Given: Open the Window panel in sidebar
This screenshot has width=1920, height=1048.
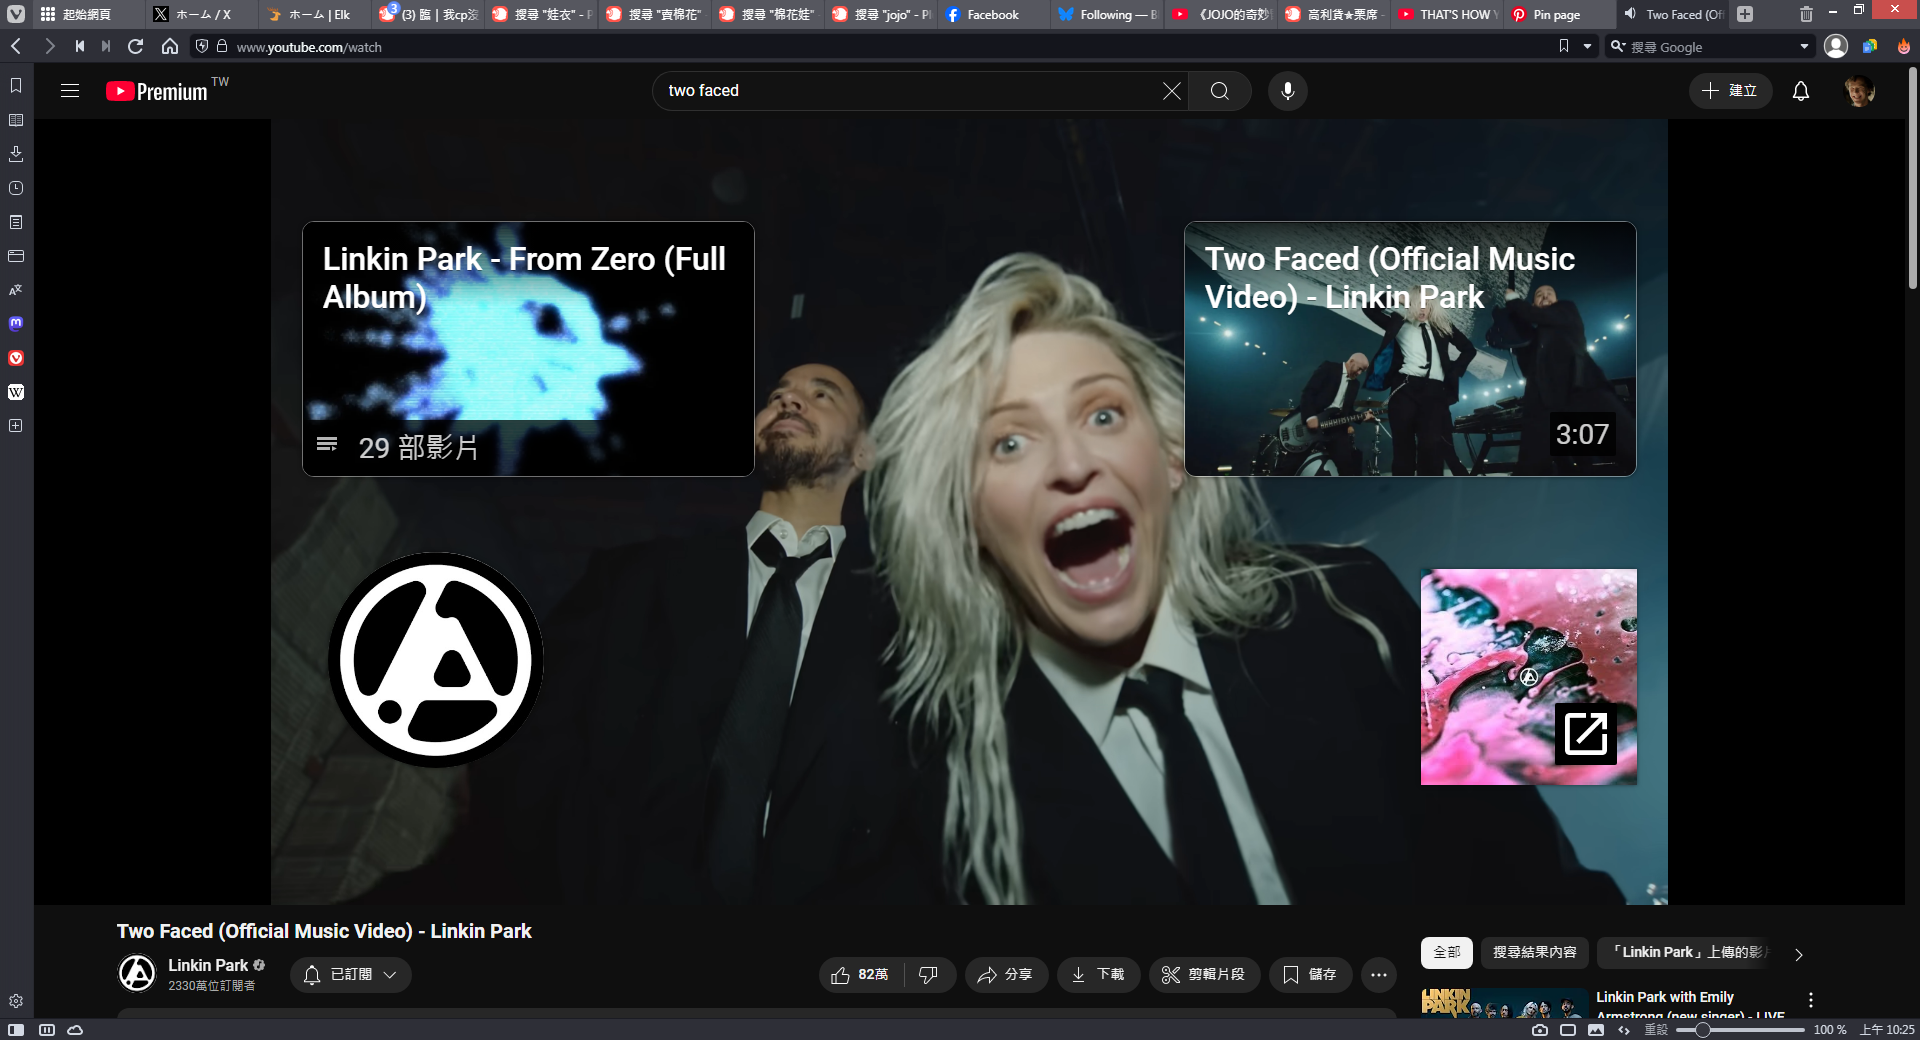Looking at the screenshot, I should [x=16, y=256].
